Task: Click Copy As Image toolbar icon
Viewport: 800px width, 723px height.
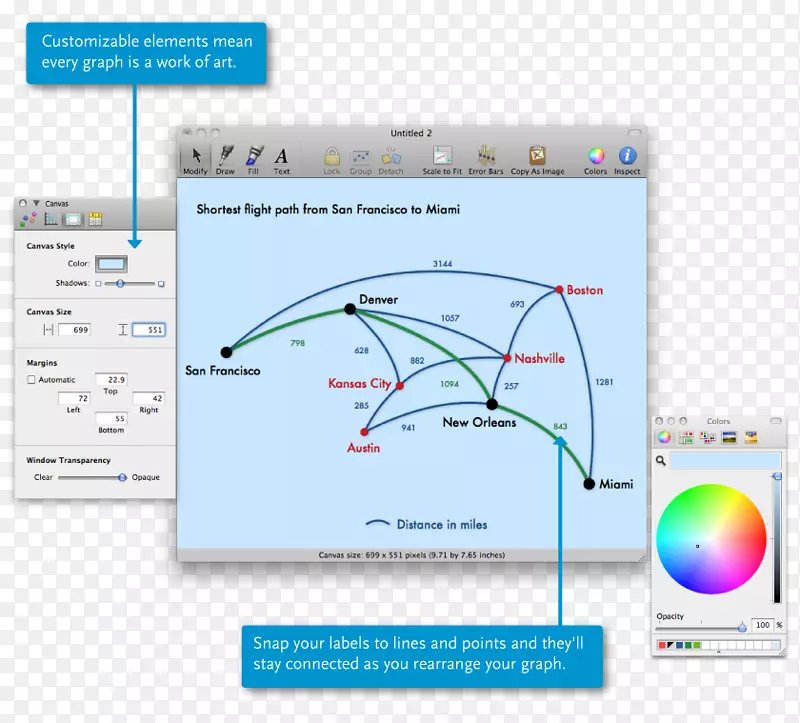Action: coord(537,155)
